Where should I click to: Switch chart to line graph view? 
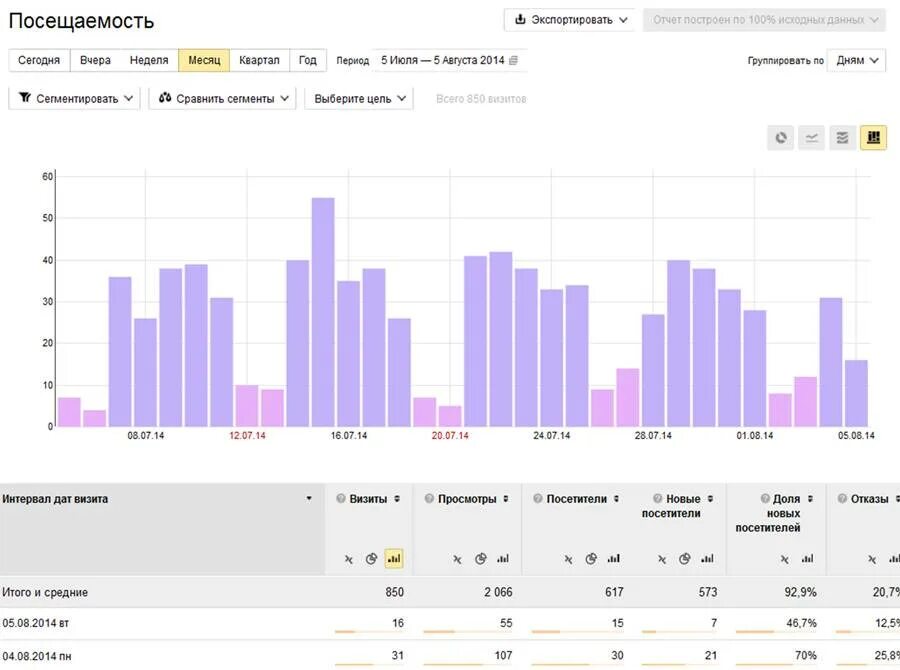[812, 138]
